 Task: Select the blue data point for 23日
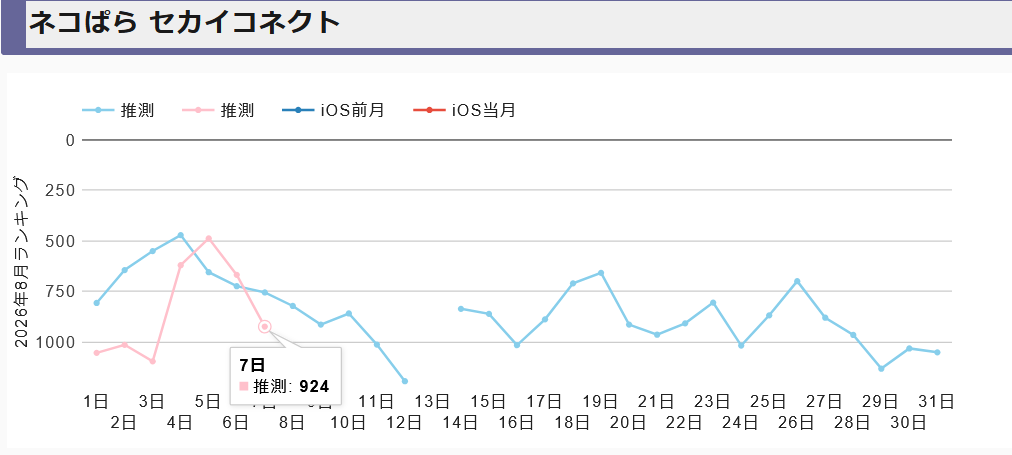pos(713,303)
